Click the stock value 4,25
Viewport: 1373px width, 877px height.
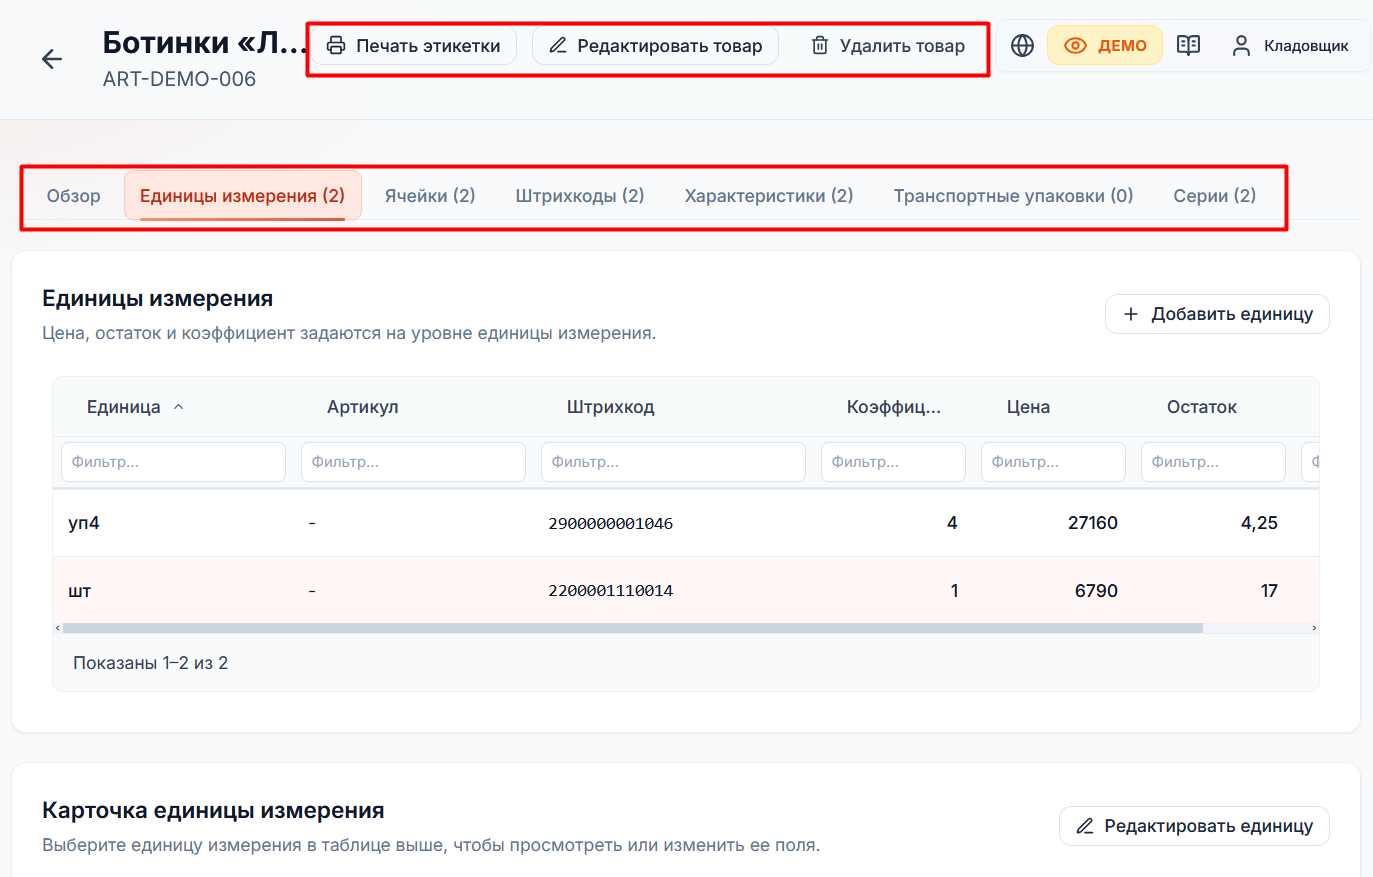1259,523
